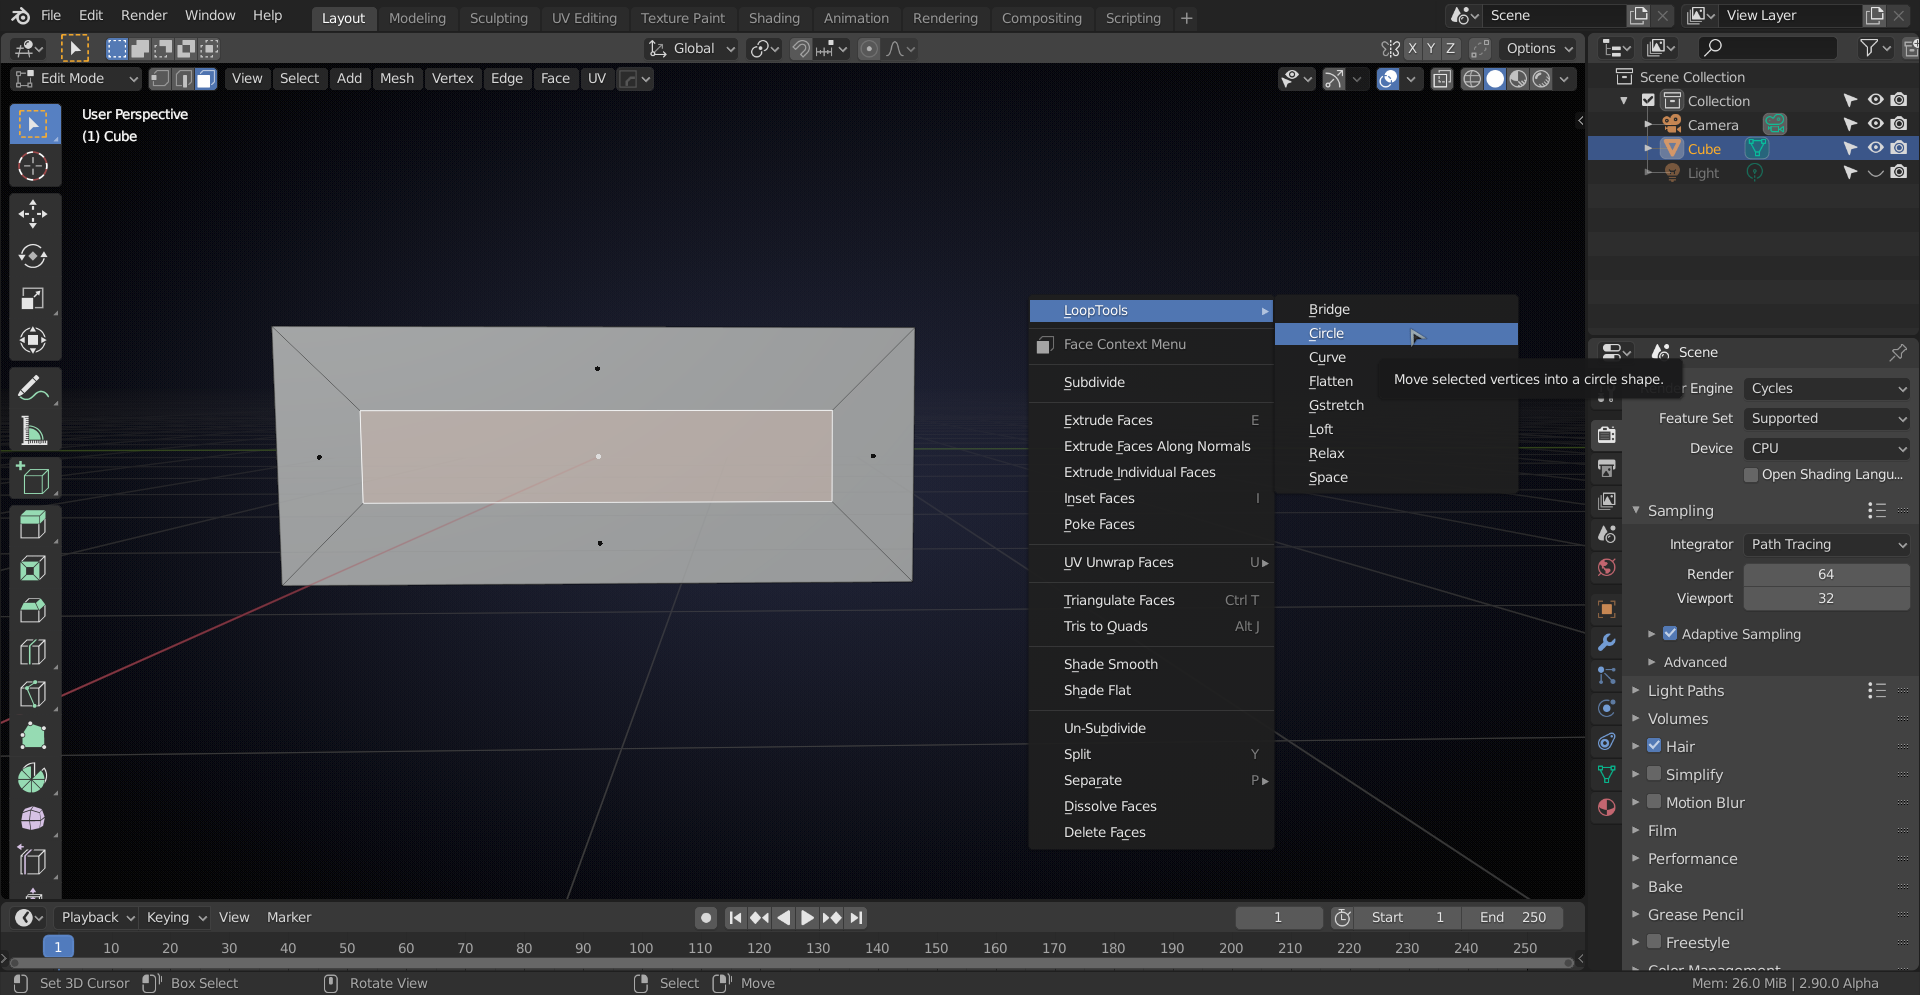Image resolution: width=1920 pixels, height=995 pixels.
Task: Enable the Adaptive Sampling checkbox
Action: 1670,633
